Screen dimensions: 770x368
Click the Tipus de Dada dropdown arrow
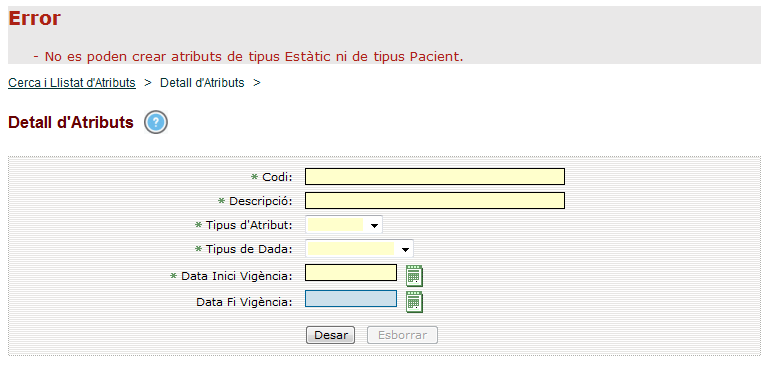[405, 249]
